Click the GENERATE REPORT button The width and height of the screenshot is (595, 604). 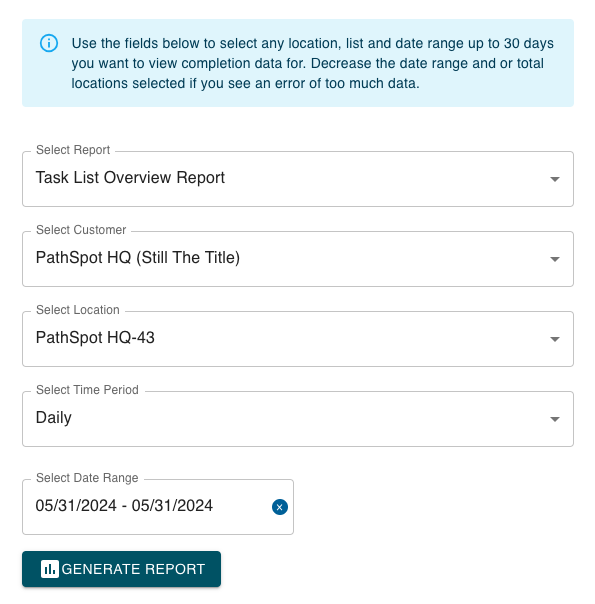(x=121, y=569)
